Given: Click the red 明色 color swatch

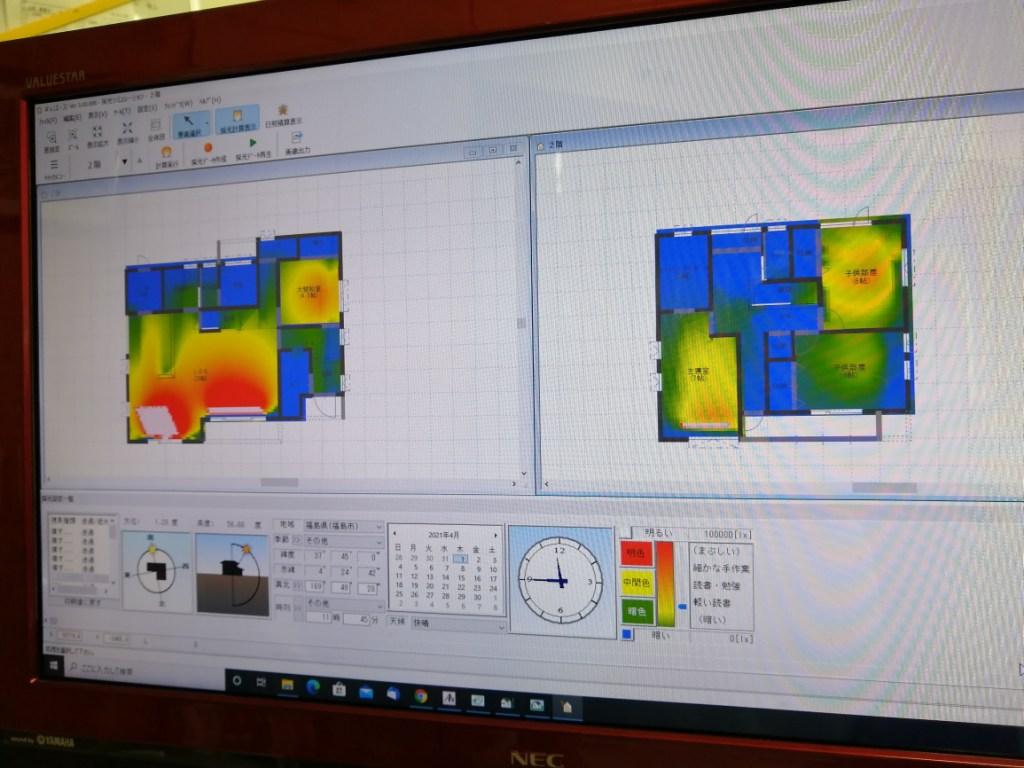Looking at the screenshot, I should click(x=636, y=553).
